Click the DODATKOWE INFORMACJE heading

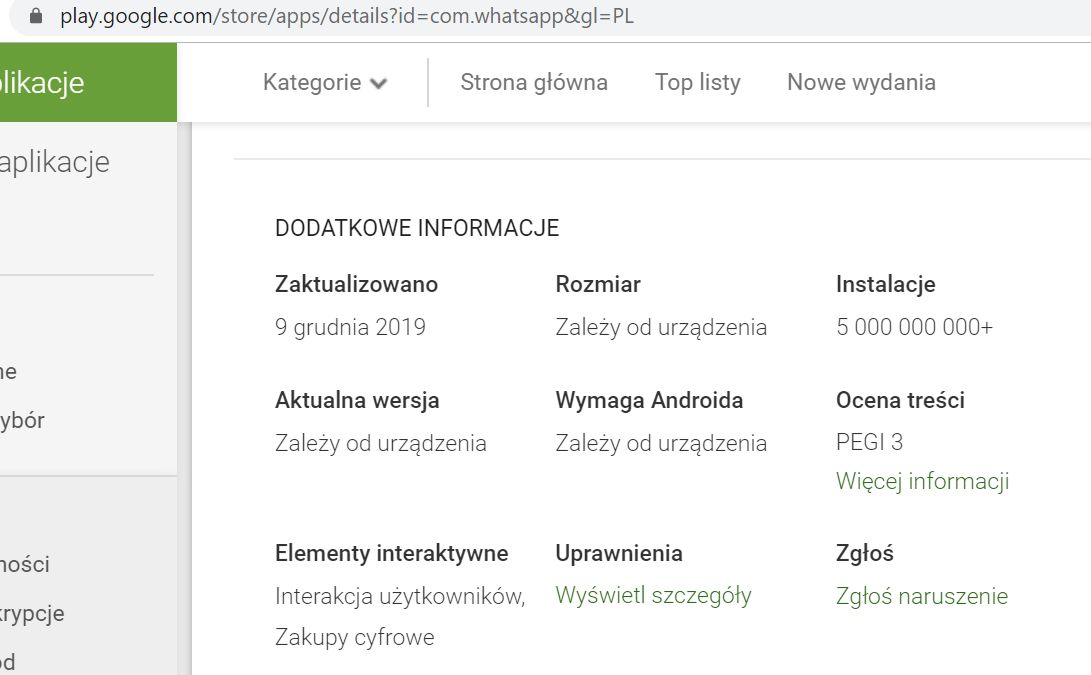point(417,228)
